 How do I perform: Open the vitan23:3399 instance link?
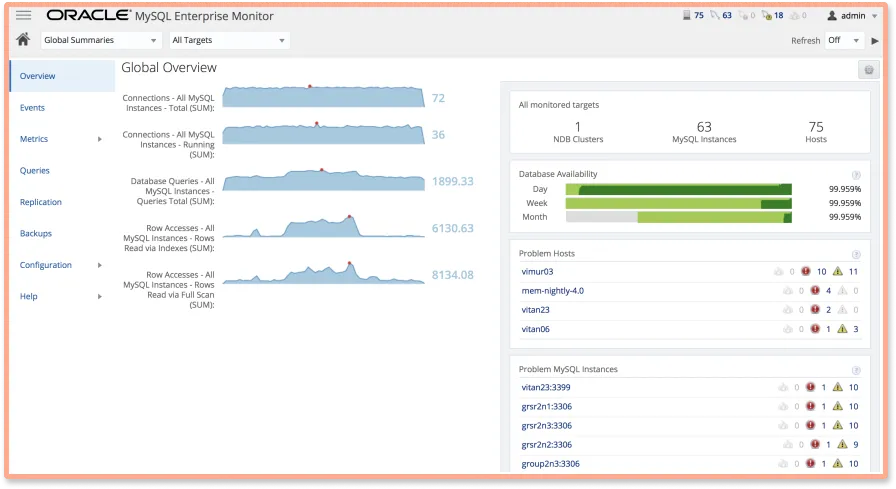click(x=546, y=387)
